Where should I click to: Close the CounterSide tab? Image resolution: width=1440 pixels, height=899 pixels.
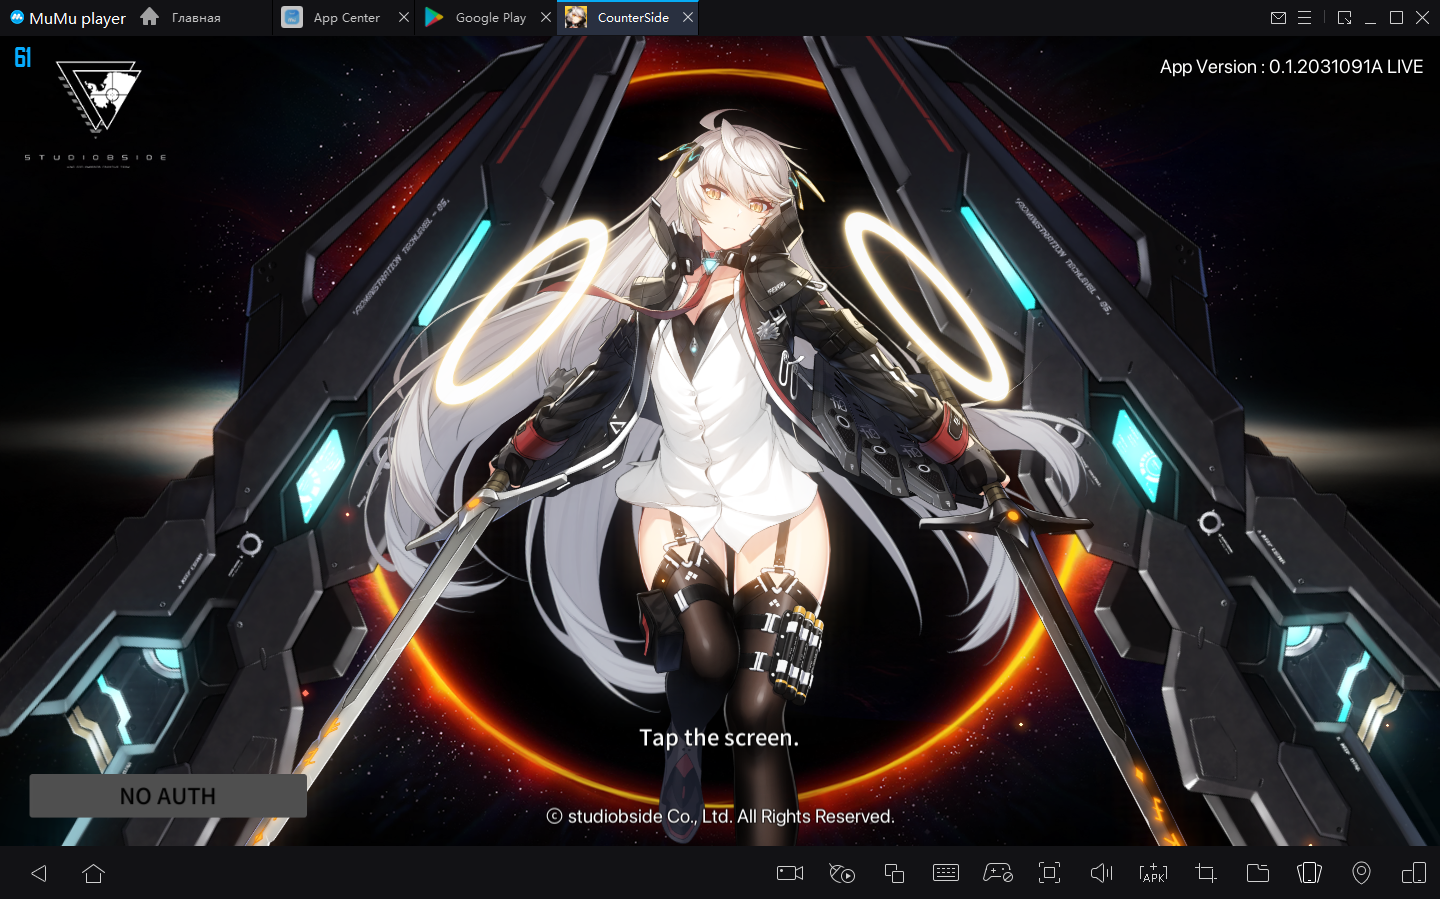pyautogui.click(x=688, y=18)
